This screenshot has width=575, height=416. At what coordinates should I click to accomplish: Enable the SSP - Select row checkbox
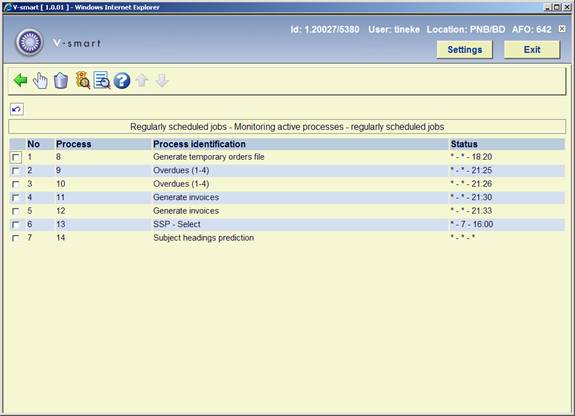pos(15,225)
